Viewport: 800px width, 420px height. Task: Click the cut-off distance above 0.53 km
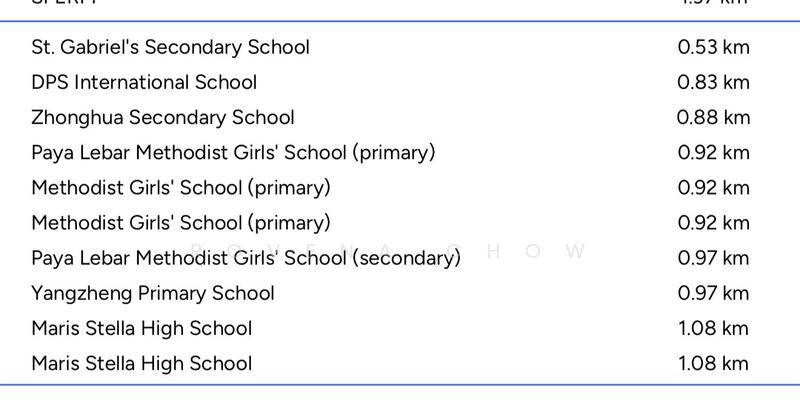[713, 3]
